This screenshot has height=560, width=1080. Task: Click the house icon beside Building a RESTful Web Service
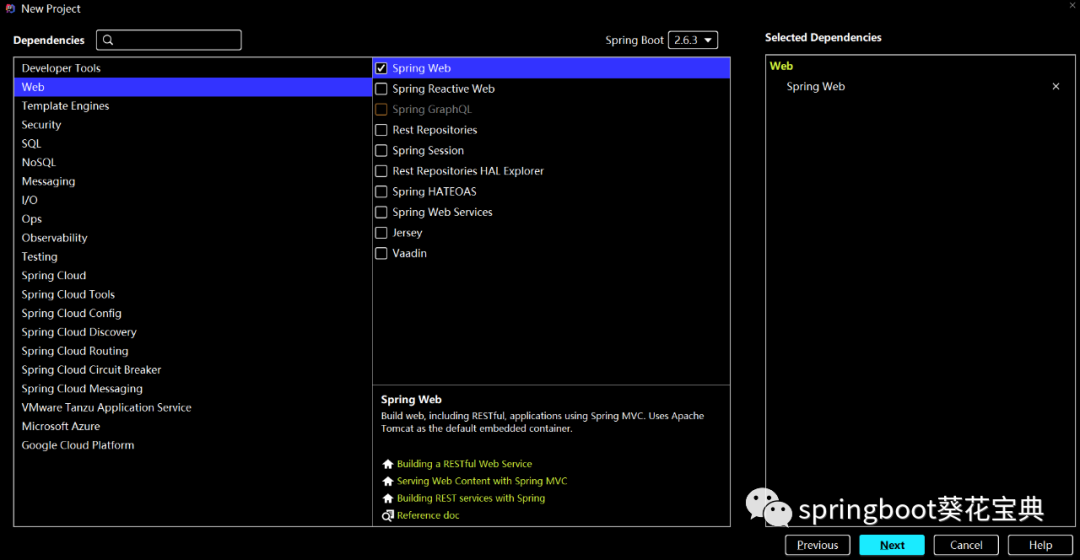pos(388,464)
